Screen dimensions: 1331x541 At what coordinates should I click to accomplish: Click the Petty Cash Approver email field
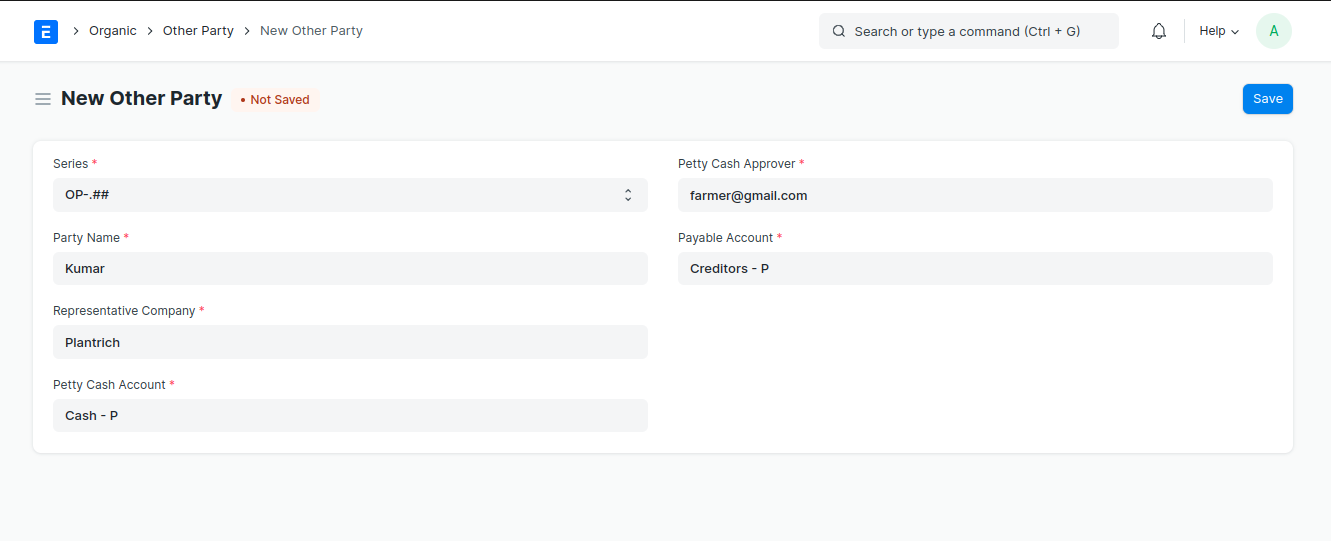[x=975, y=195]
